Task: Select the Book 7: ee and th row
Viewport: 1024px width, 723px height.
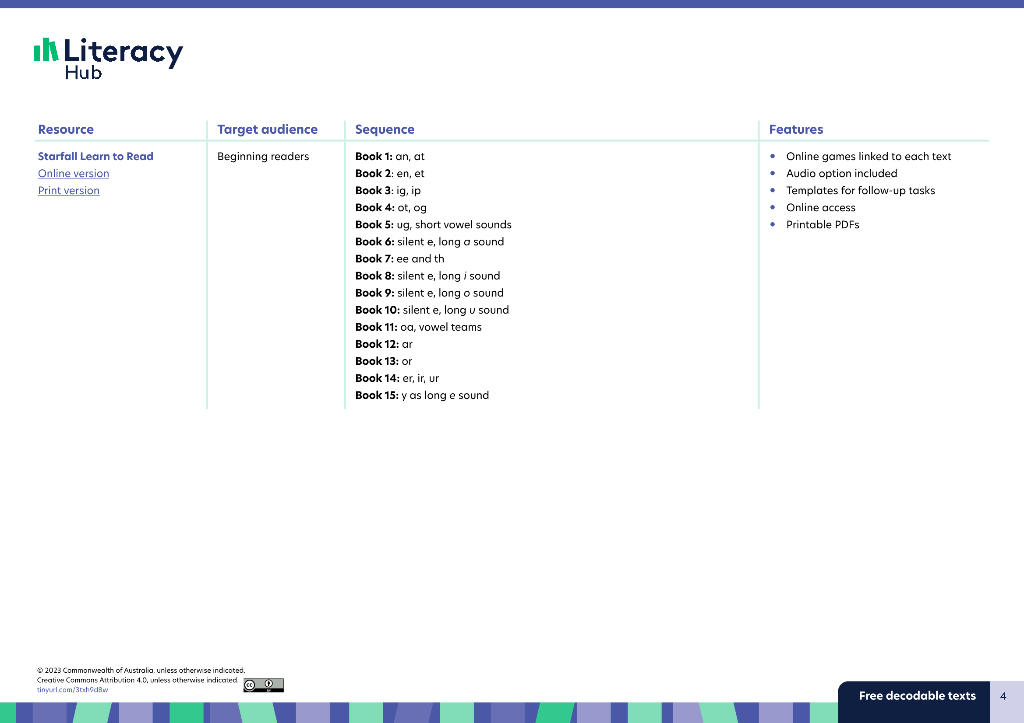Action: [x=400, y=259]
